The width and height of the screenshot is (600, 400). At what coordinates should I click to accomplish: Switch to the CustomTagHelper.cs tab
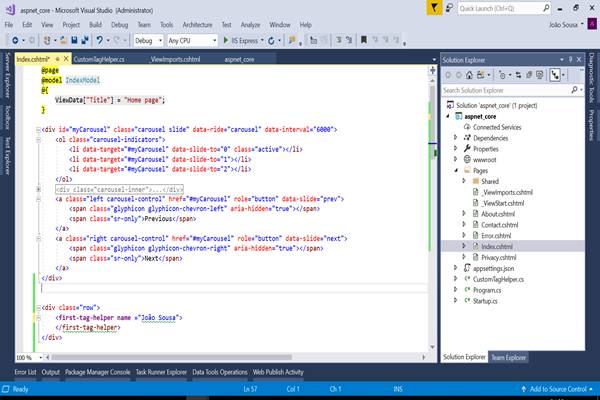pyautogui.click(x=99, y=60)
